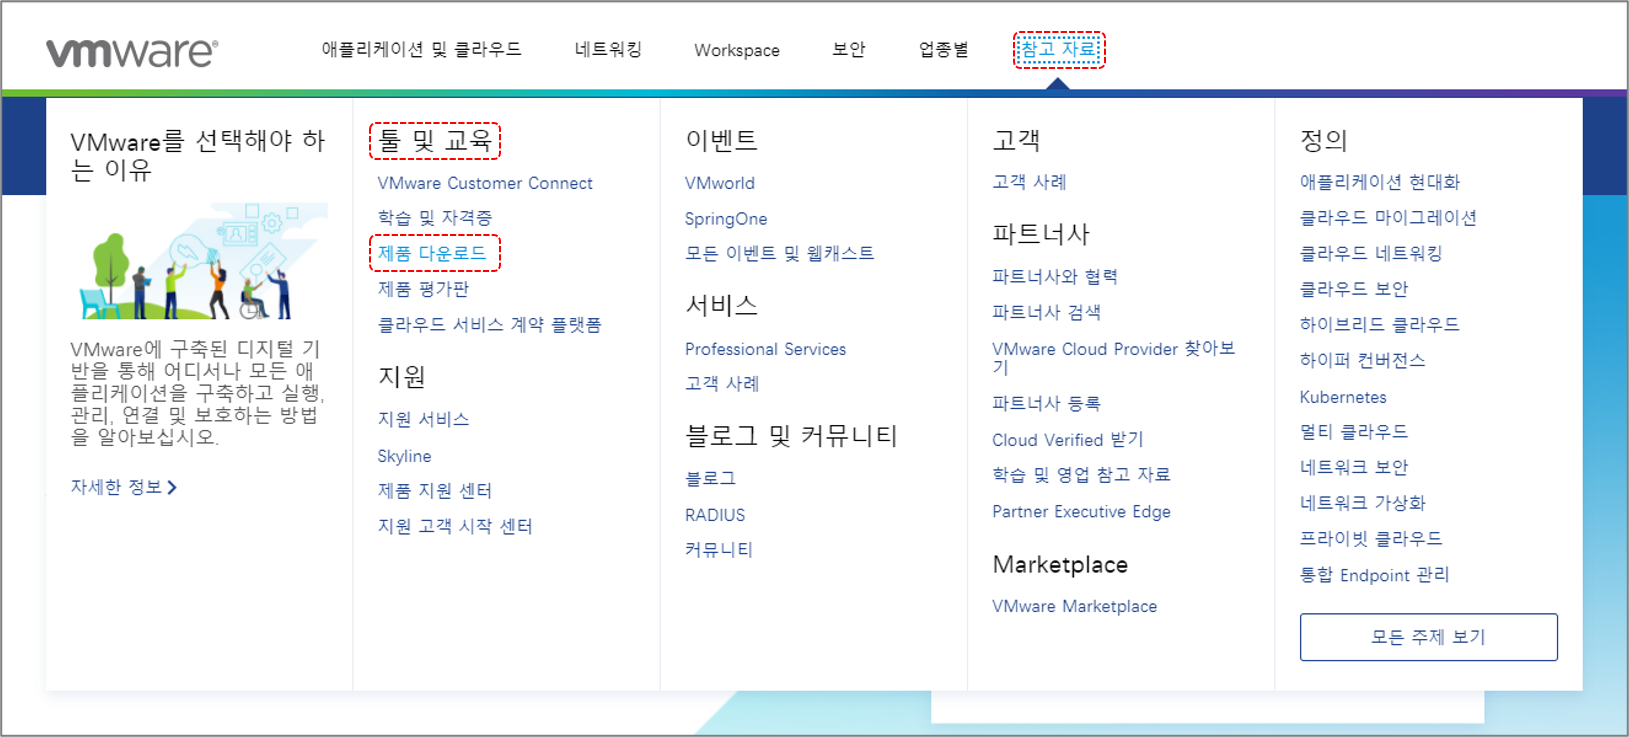Click the 블로그 및 커뮤니티 heading
Viewport: 1629px width, 737px height.
coord(791,436)
